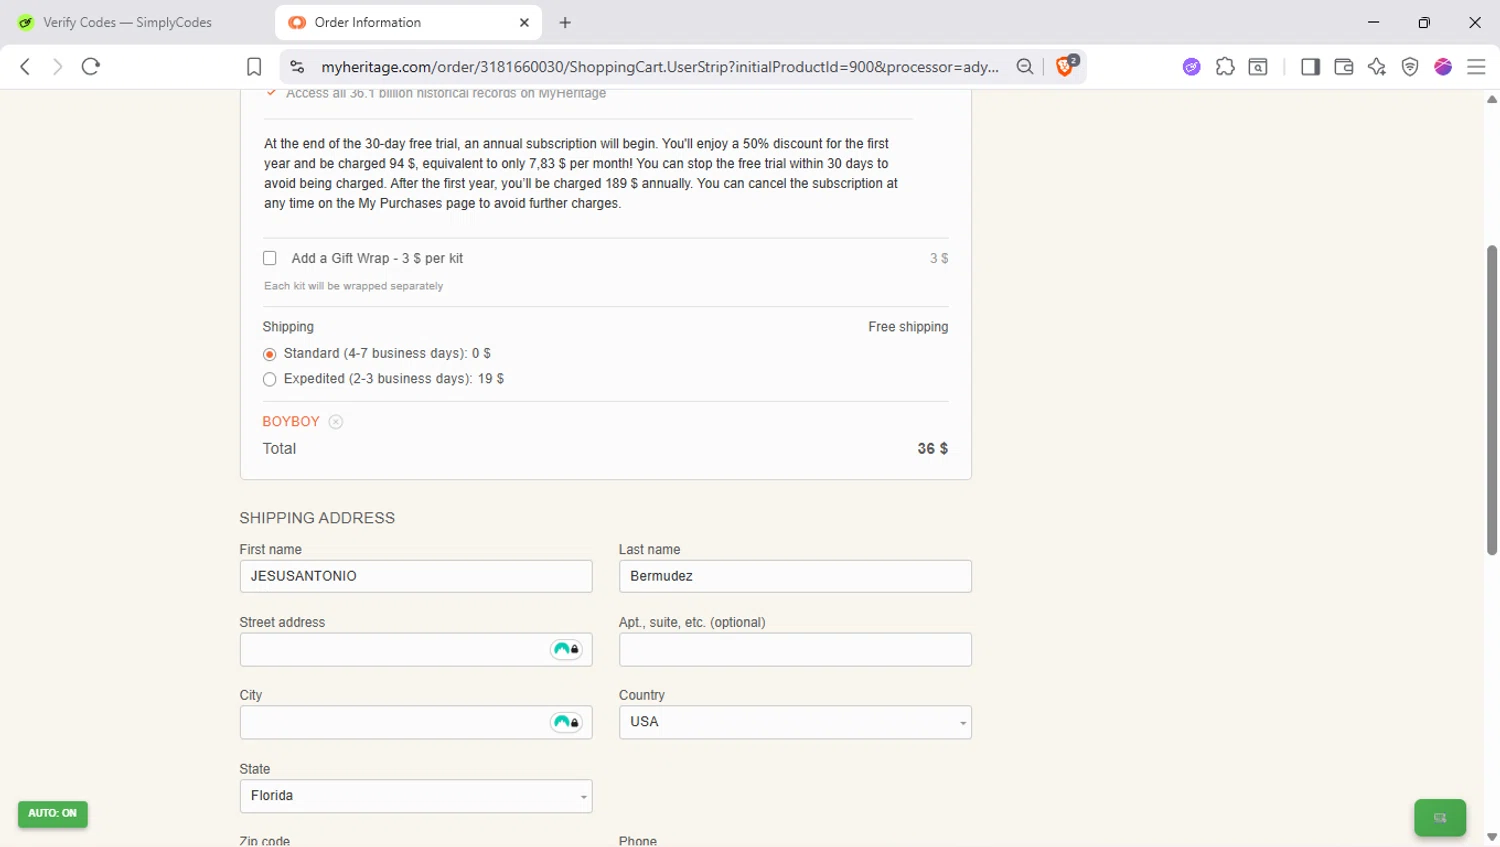1500x847 pixels.
Task: Click the Street address input field
Action: tap(416, 649)
